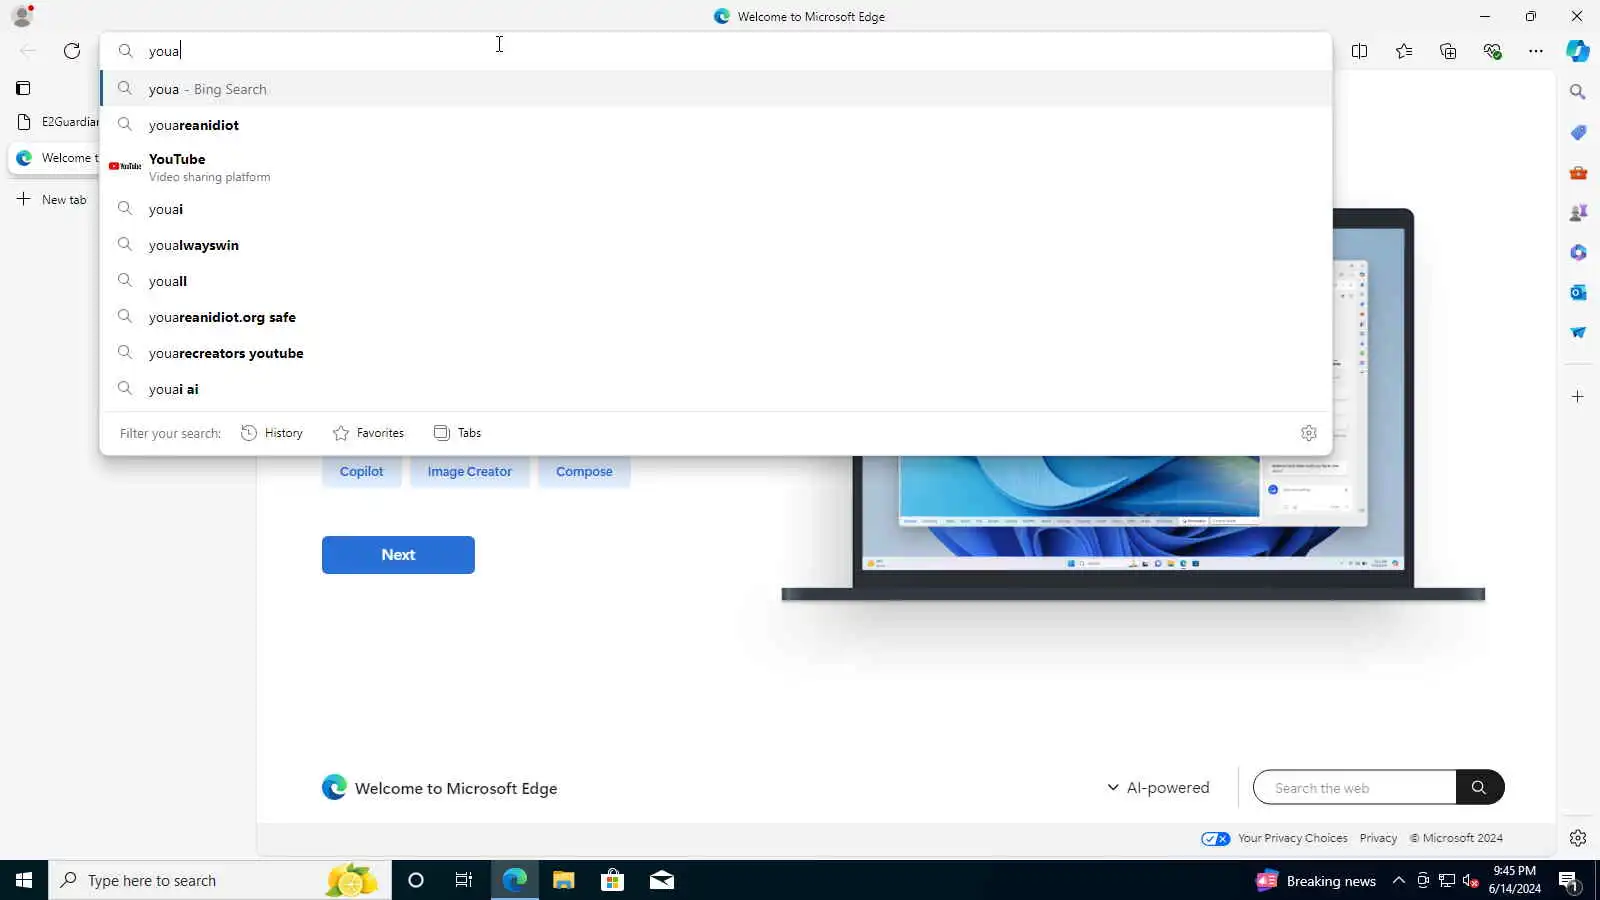
Task: Filter the search by Favorites
Action: [x=368, y=433]
